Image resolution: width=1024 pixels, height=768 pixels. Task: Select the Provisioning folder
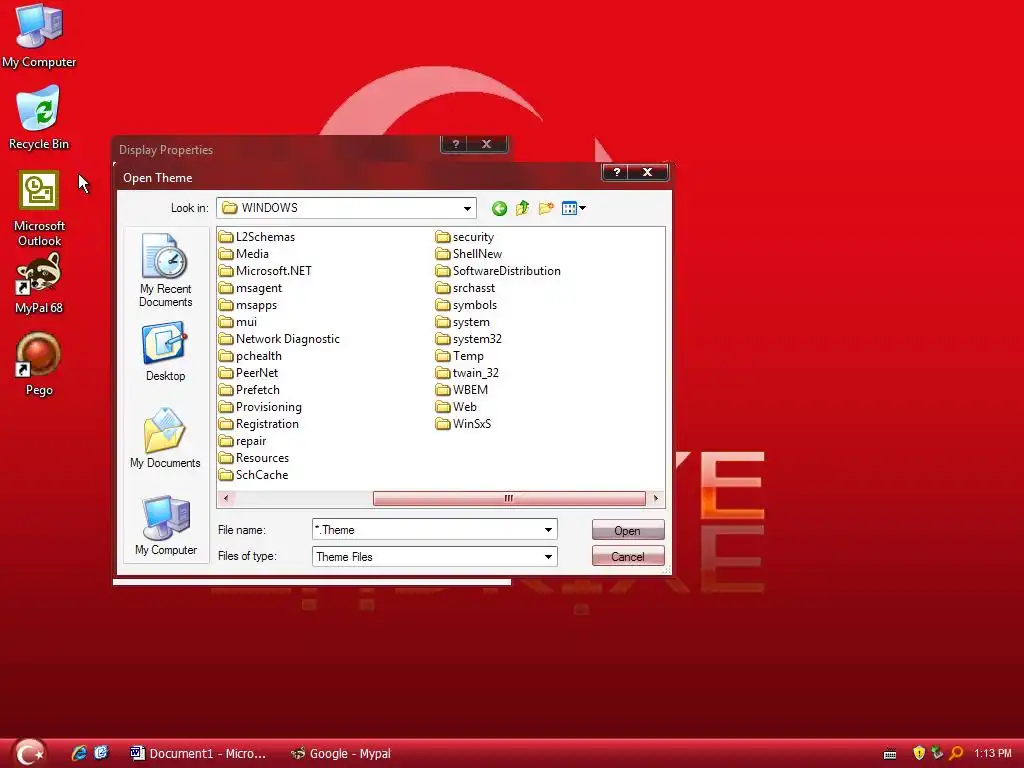point(260,406)
